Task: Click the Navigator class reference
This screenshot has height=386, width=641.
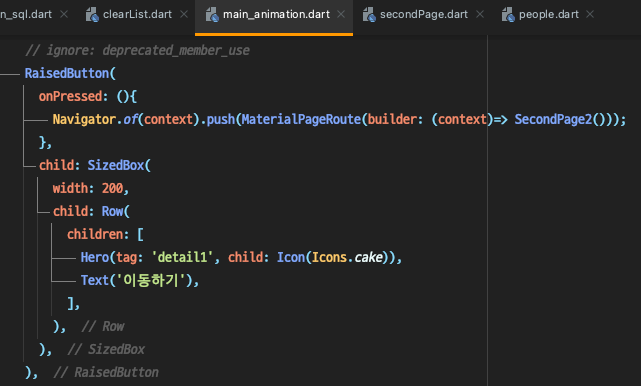Action: pos(84,119)
